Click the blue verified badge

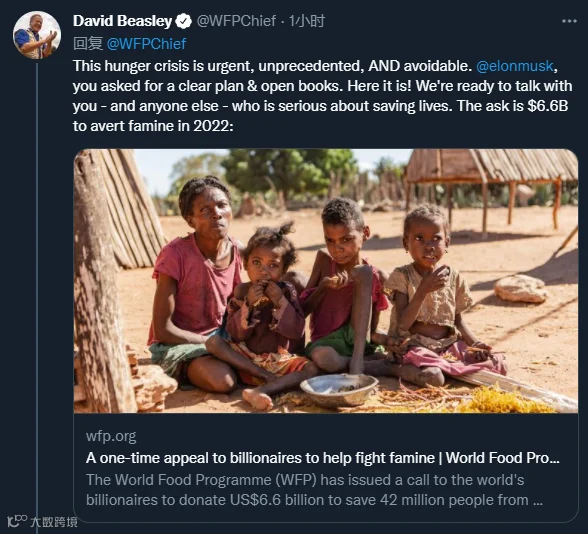184,21
